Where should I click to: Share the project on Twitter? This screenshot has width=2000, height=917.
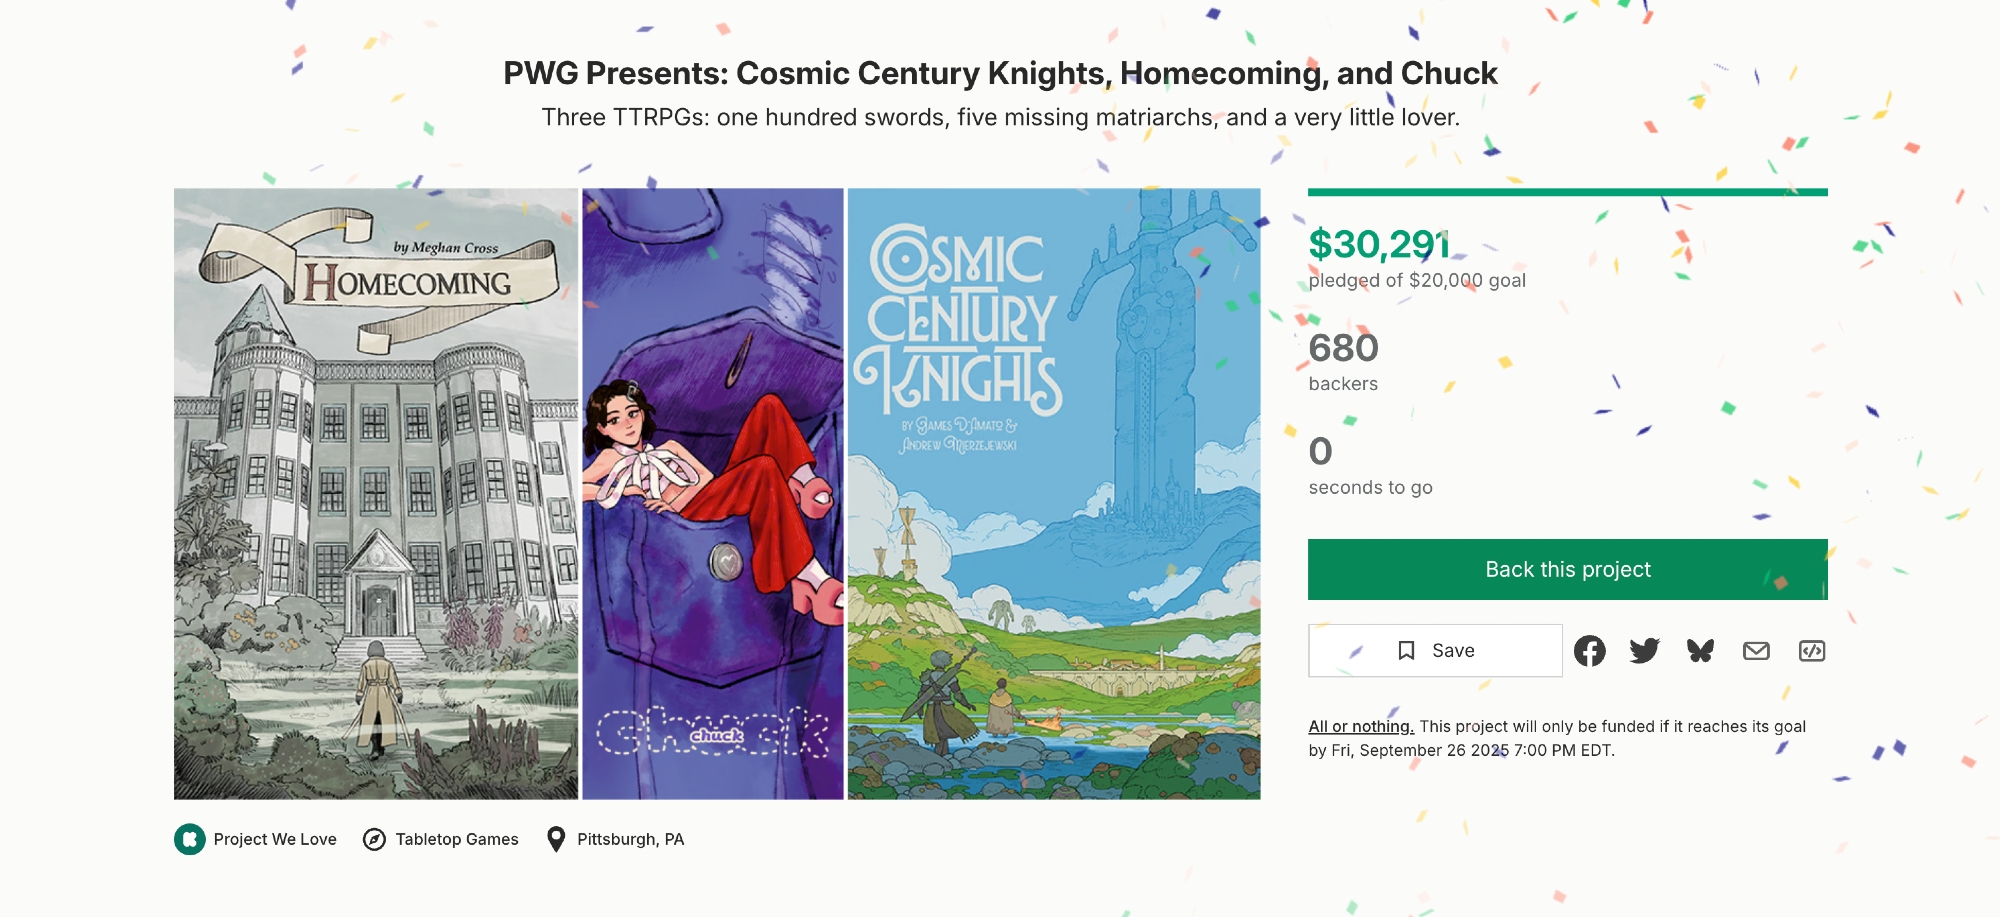coord(1644,651)
